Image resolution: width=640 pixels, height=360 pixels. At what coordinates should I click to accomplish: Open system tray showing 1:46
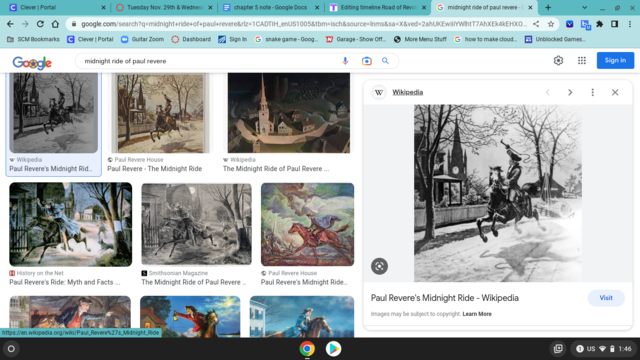[x=603, y=349]
